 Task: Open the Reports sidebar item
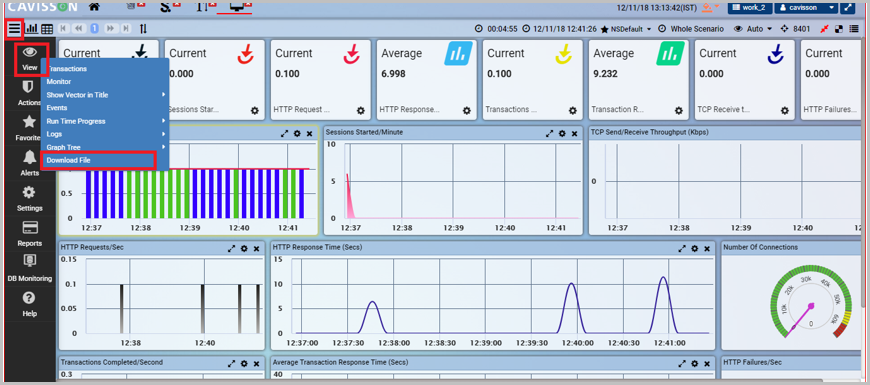(x=29, y=234)
